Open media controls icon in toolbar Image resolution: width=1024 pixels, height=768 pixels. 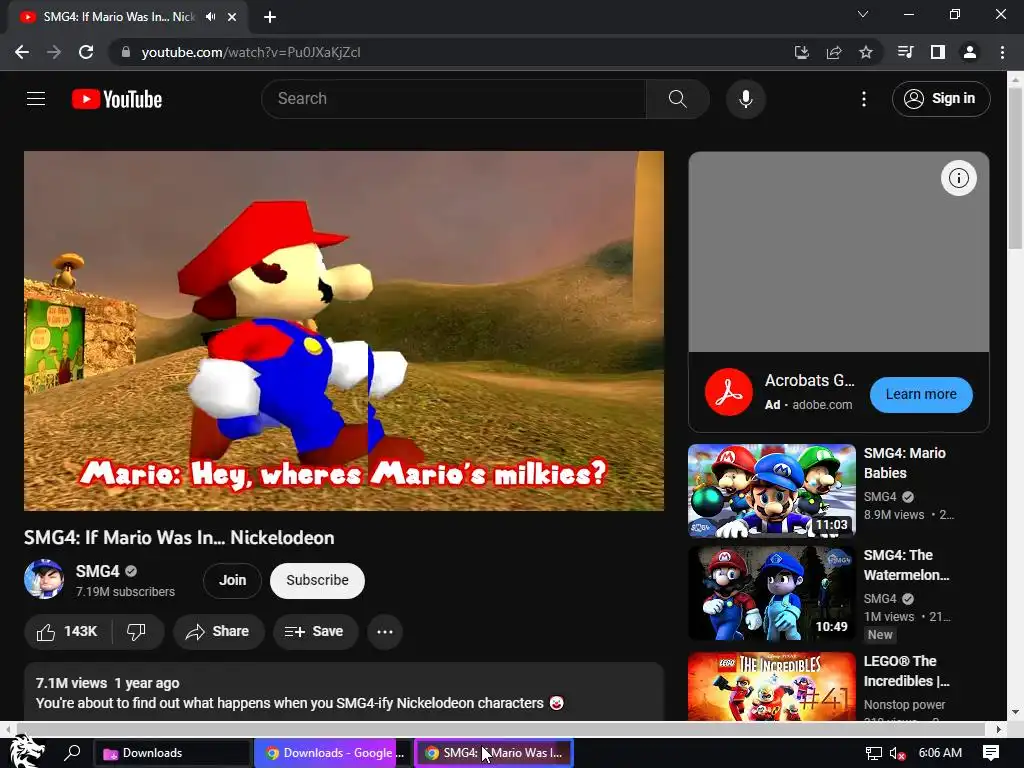(905, 52)
